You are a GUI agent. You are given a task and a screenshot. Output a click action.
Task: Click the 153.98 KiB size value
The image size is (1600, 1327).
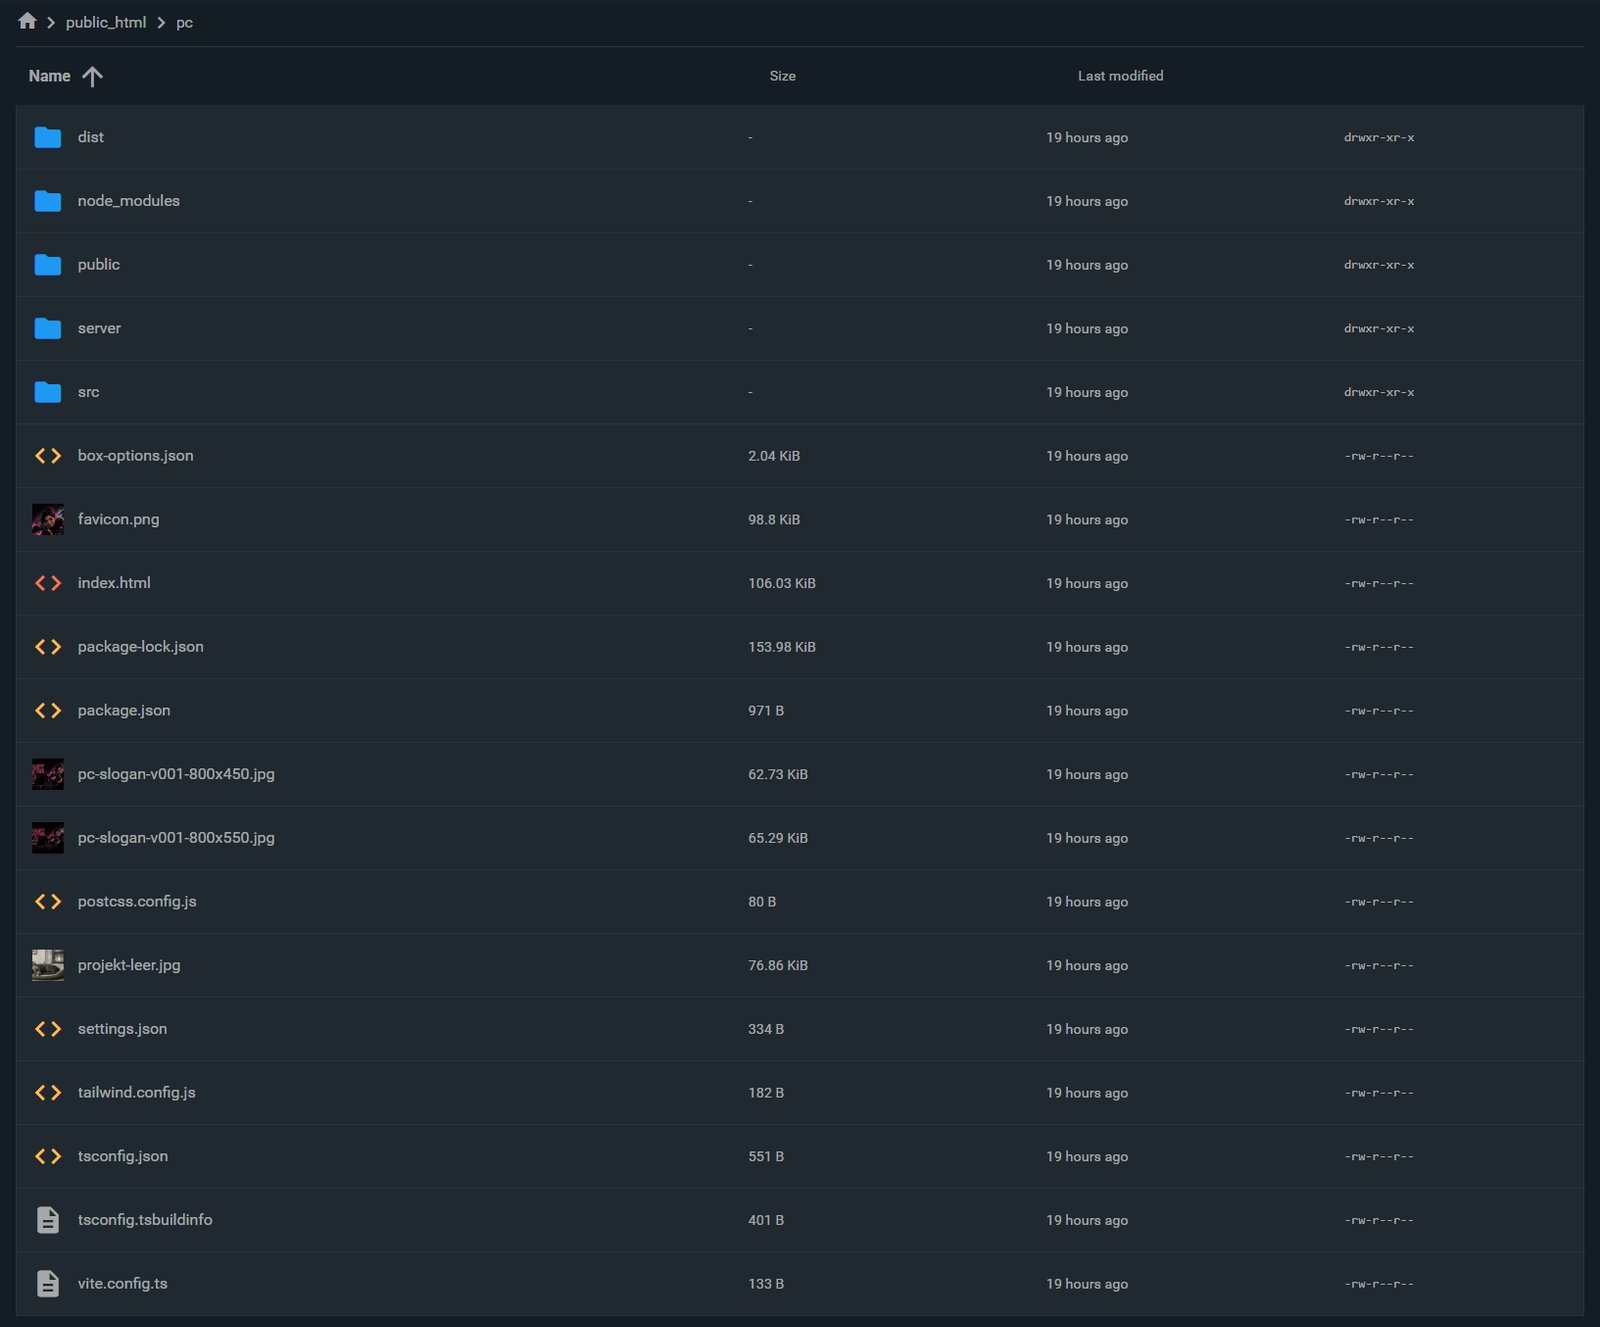[782, 647]
